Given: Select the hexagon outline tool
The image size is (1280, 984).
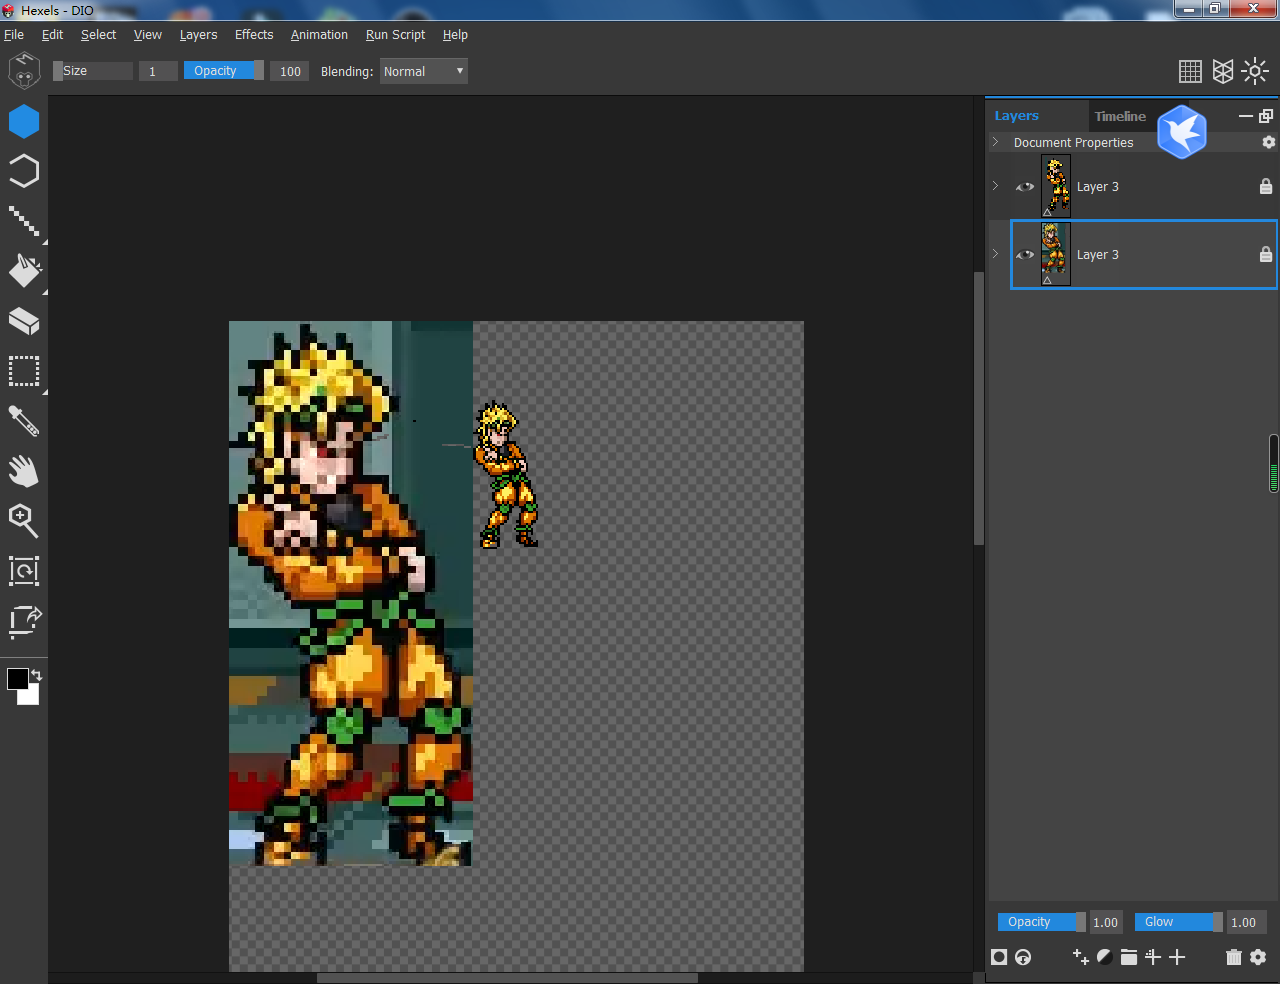Looking at the screenshot, I should (24, 171).
